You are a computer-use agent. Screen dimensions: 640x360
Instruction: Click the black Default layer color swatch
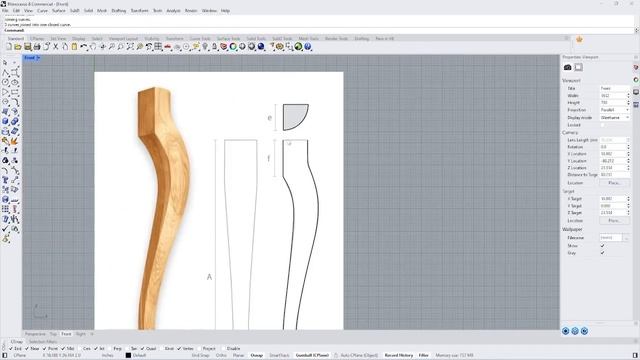click(128, 356)
